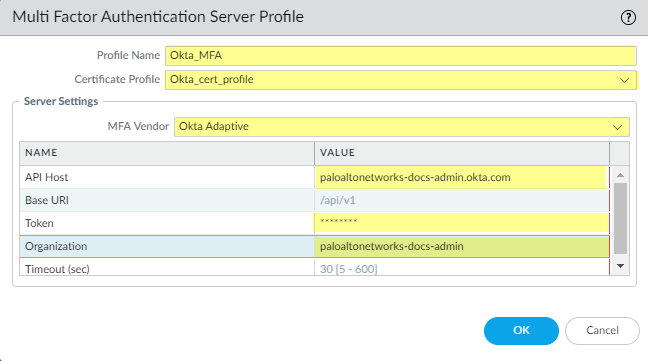
Task: Click the masked Token value field
Action: (x=462, y=223)
